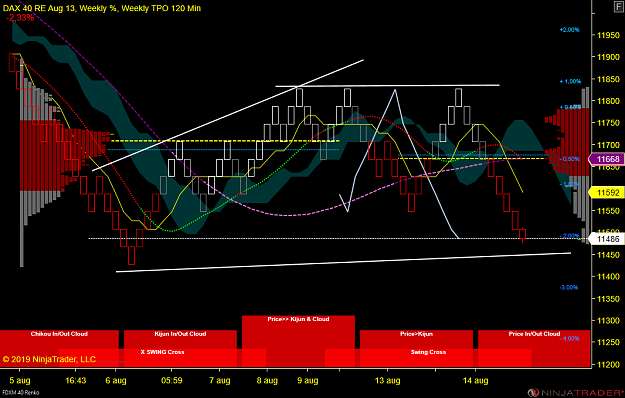Screen dimensions: 625x398
Task: Select the white 11486 current price marker
Action: click(x=607, y=239)
